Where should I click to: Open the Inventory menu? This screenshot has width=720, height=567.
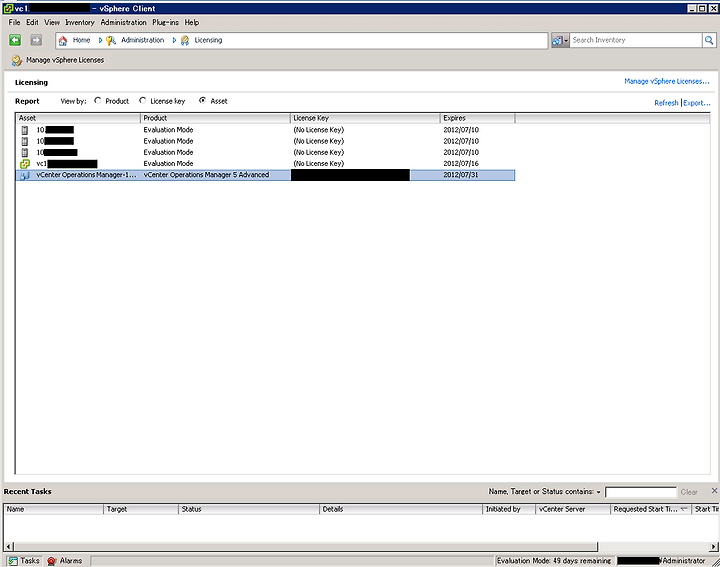pos(79,22)
